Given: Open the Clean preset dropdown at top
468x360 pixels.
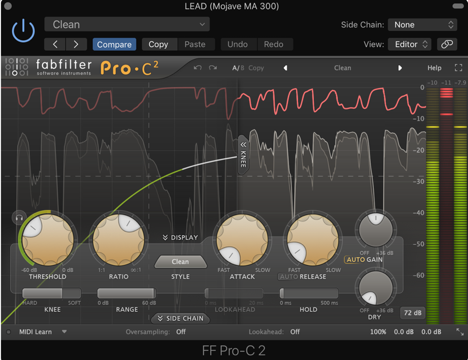Looking at the screenshot, I should coord(127,24).
